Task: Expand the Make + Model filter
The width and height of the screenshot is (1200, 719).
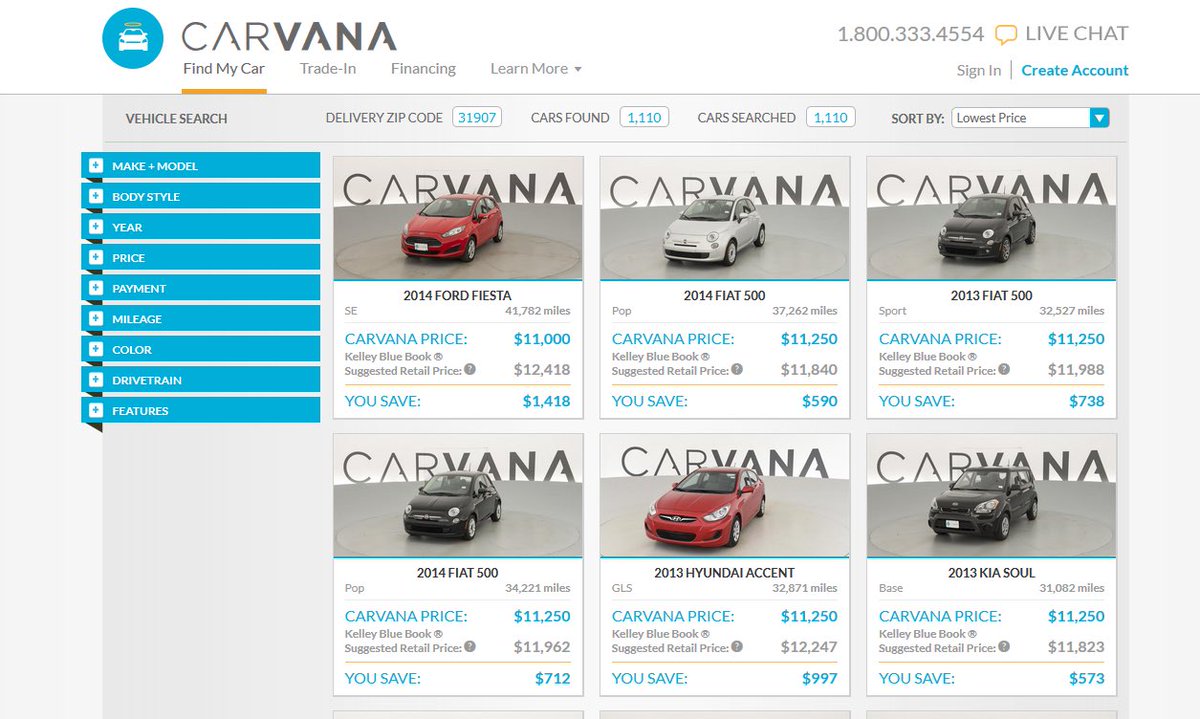Action: click(x=200, y=166)
